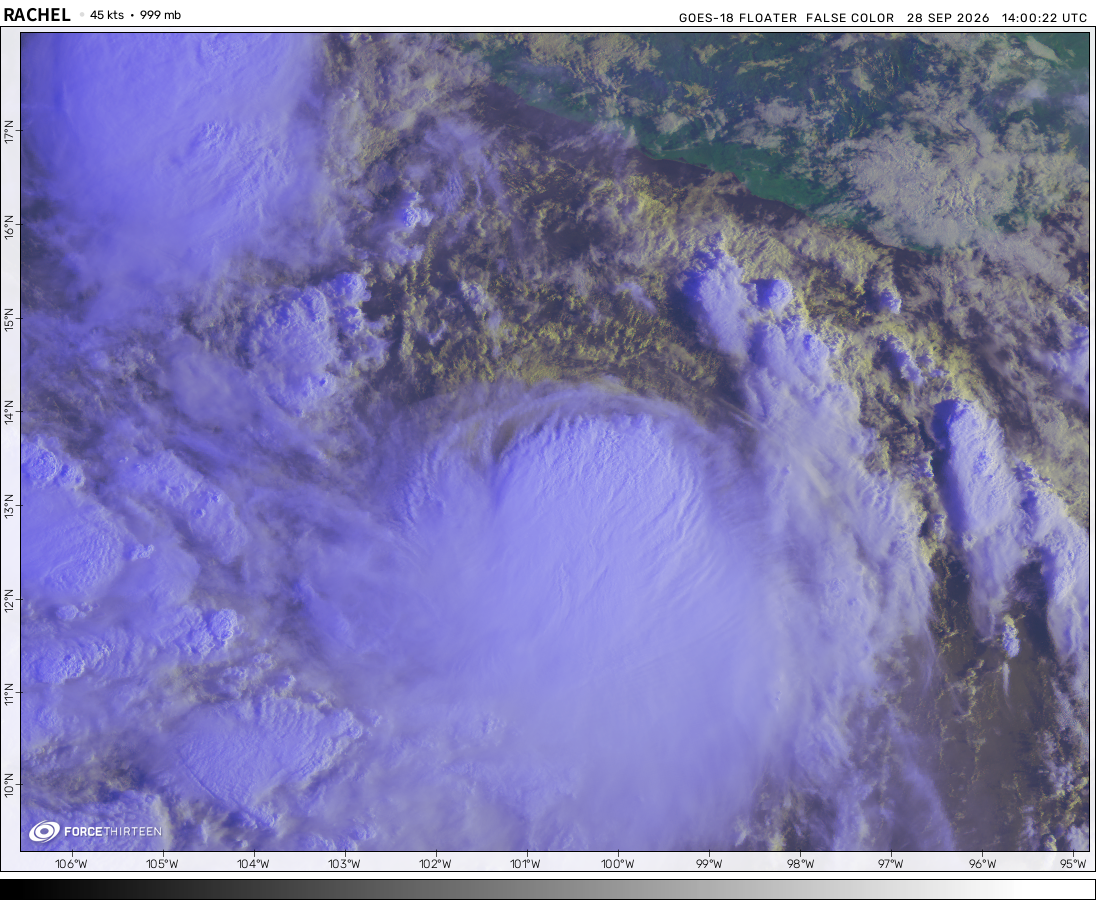Click the 17°N latitude axis label
Viewport: 1096px width, 900px height.
[9, 131]
